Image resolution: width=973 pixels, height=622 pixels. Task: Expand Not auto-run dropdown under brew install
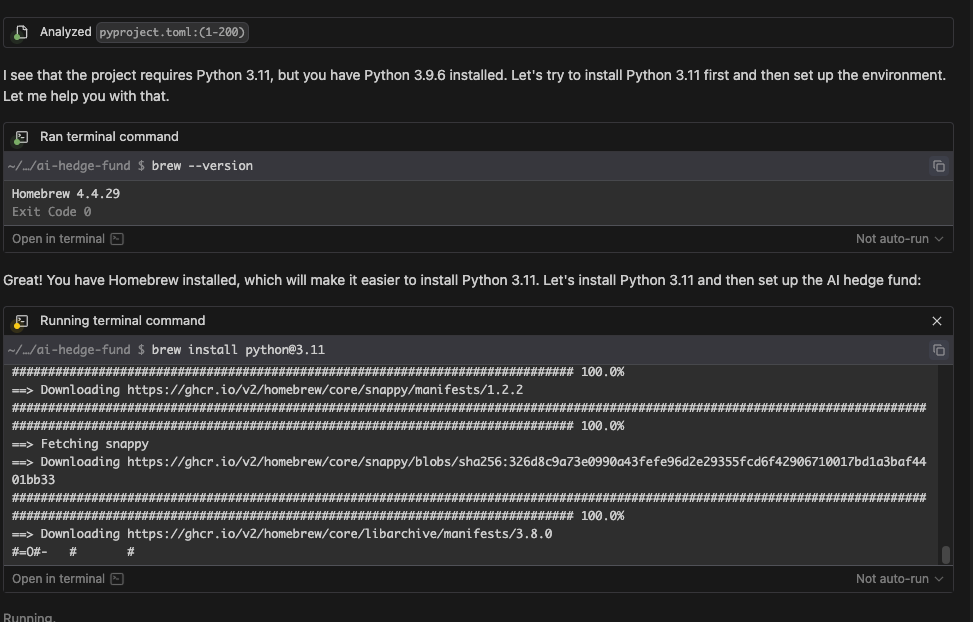click(x=899, y=579)
